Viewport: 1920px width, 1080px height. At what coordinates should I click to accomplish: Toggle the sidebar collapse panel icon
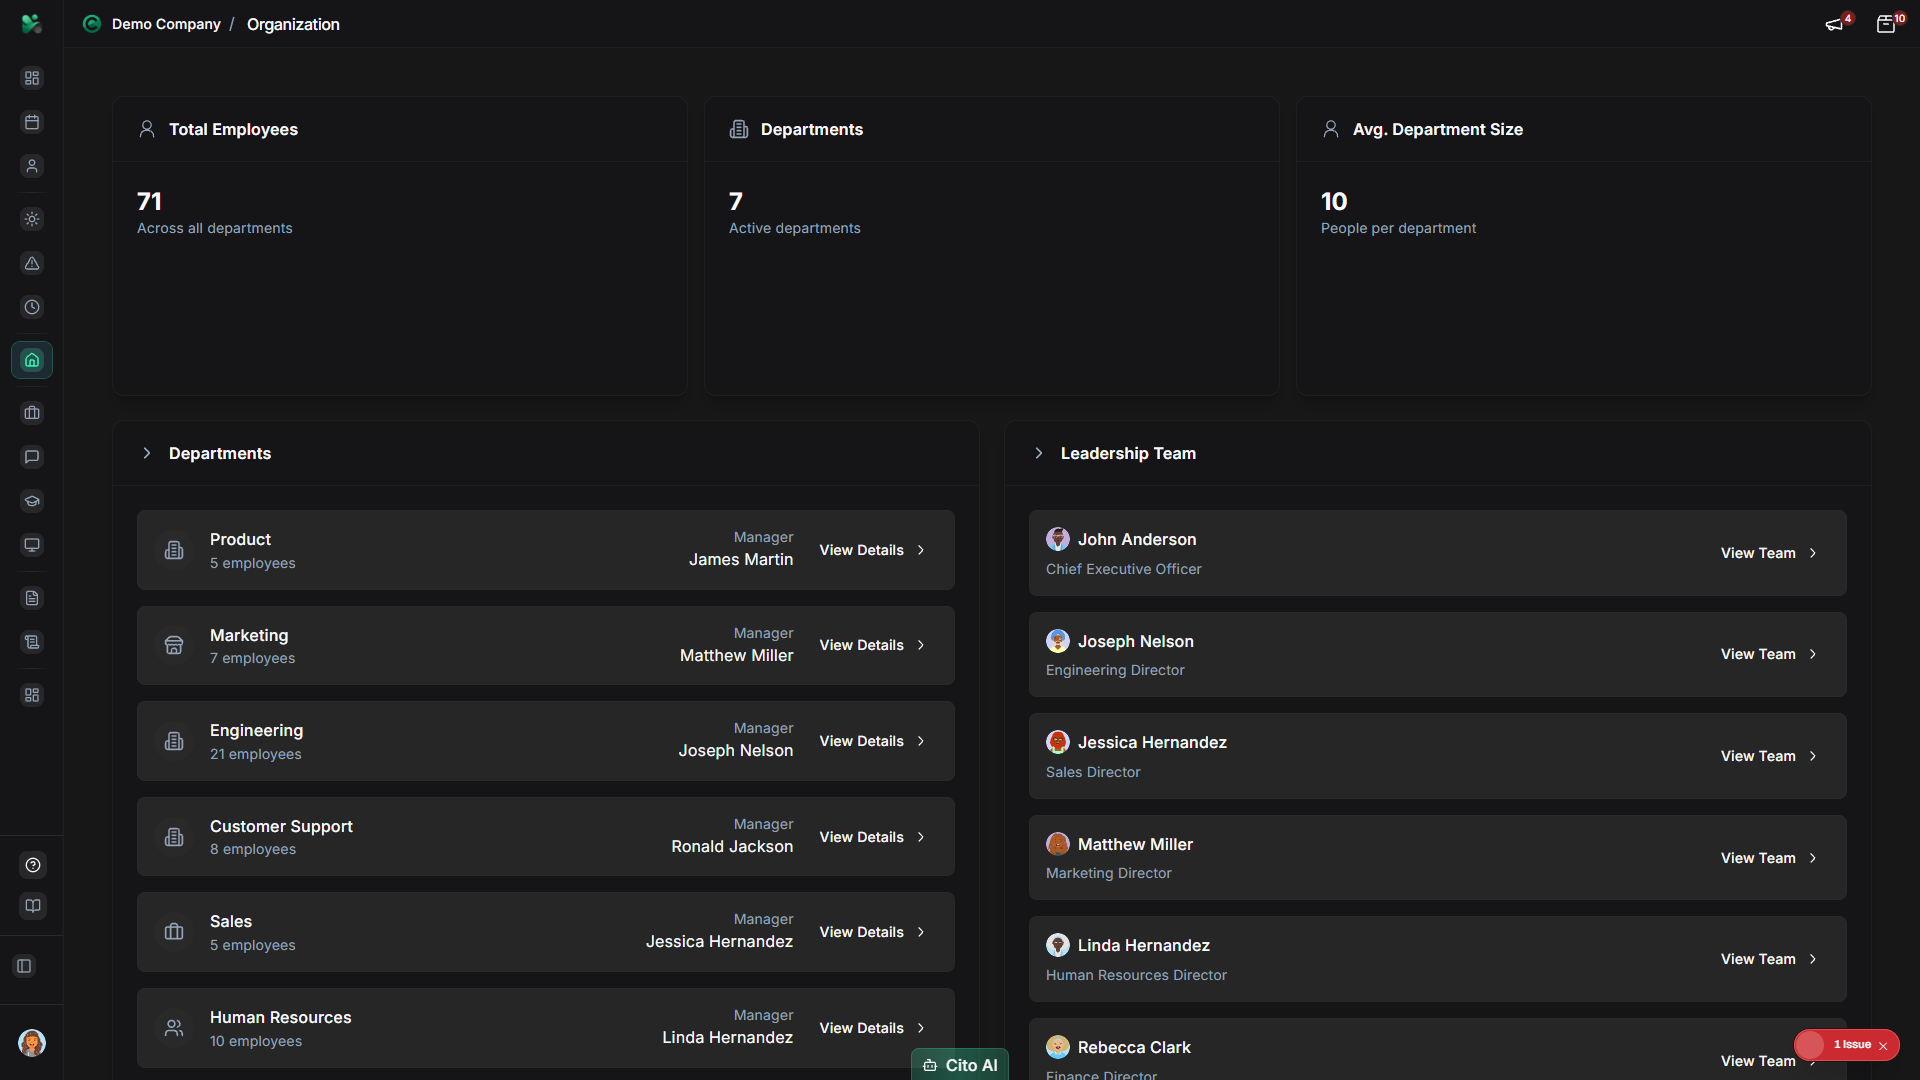(24, 966)
